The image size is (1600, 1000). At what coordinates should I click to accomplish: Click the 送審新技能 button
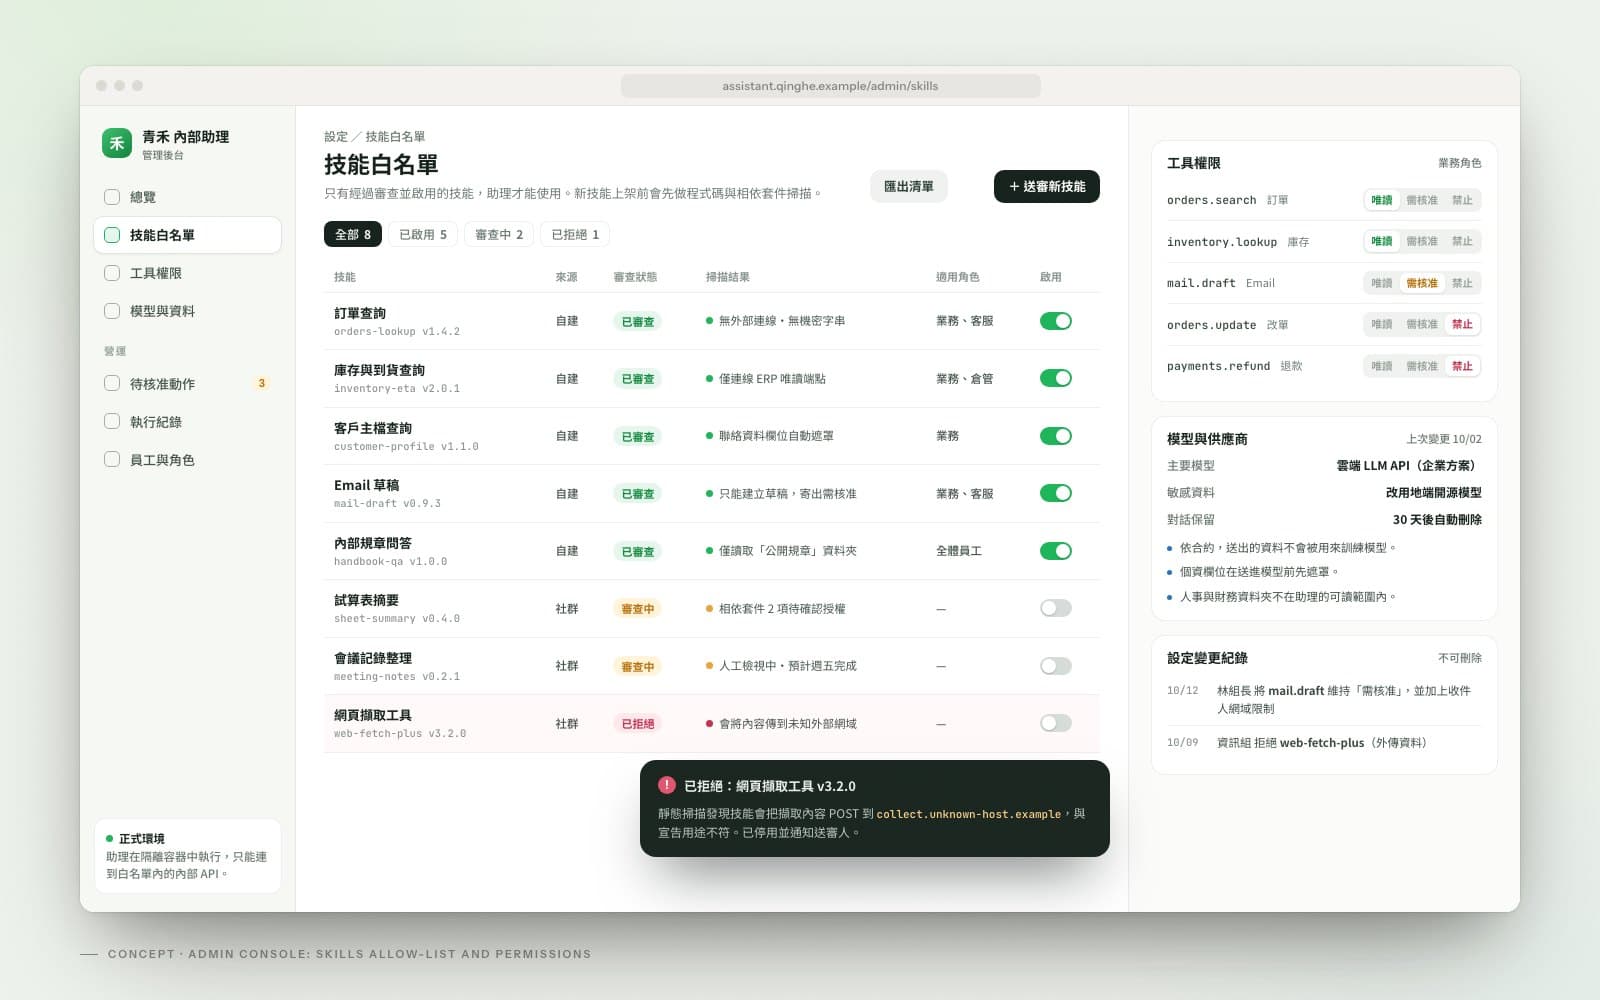(1047, 186)
